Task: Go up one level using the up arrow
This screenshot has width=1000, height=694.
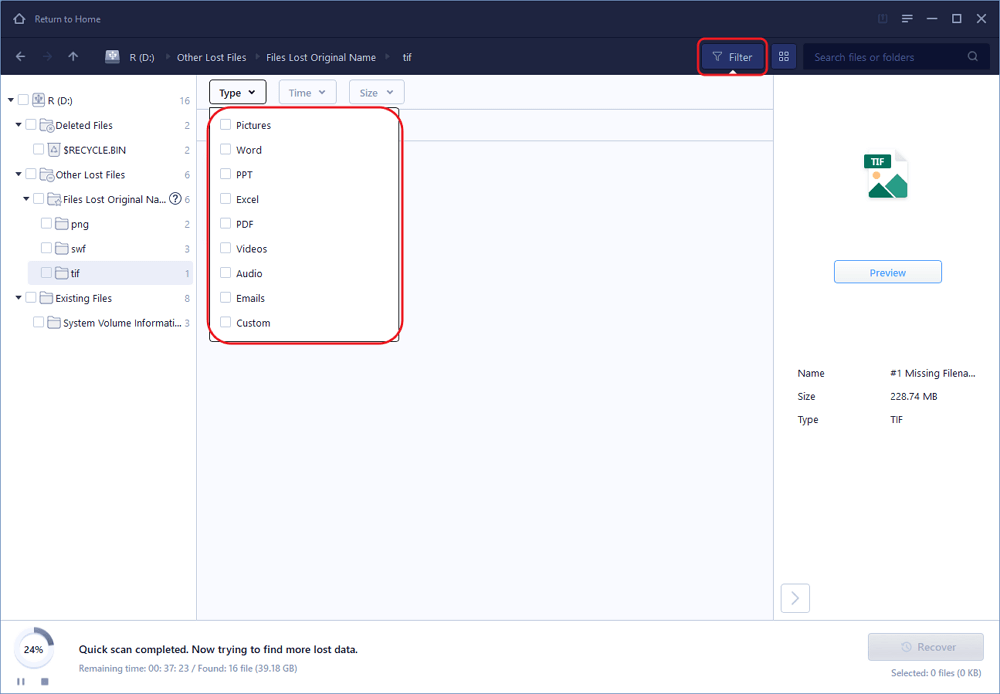Action: tap(72, 57)
